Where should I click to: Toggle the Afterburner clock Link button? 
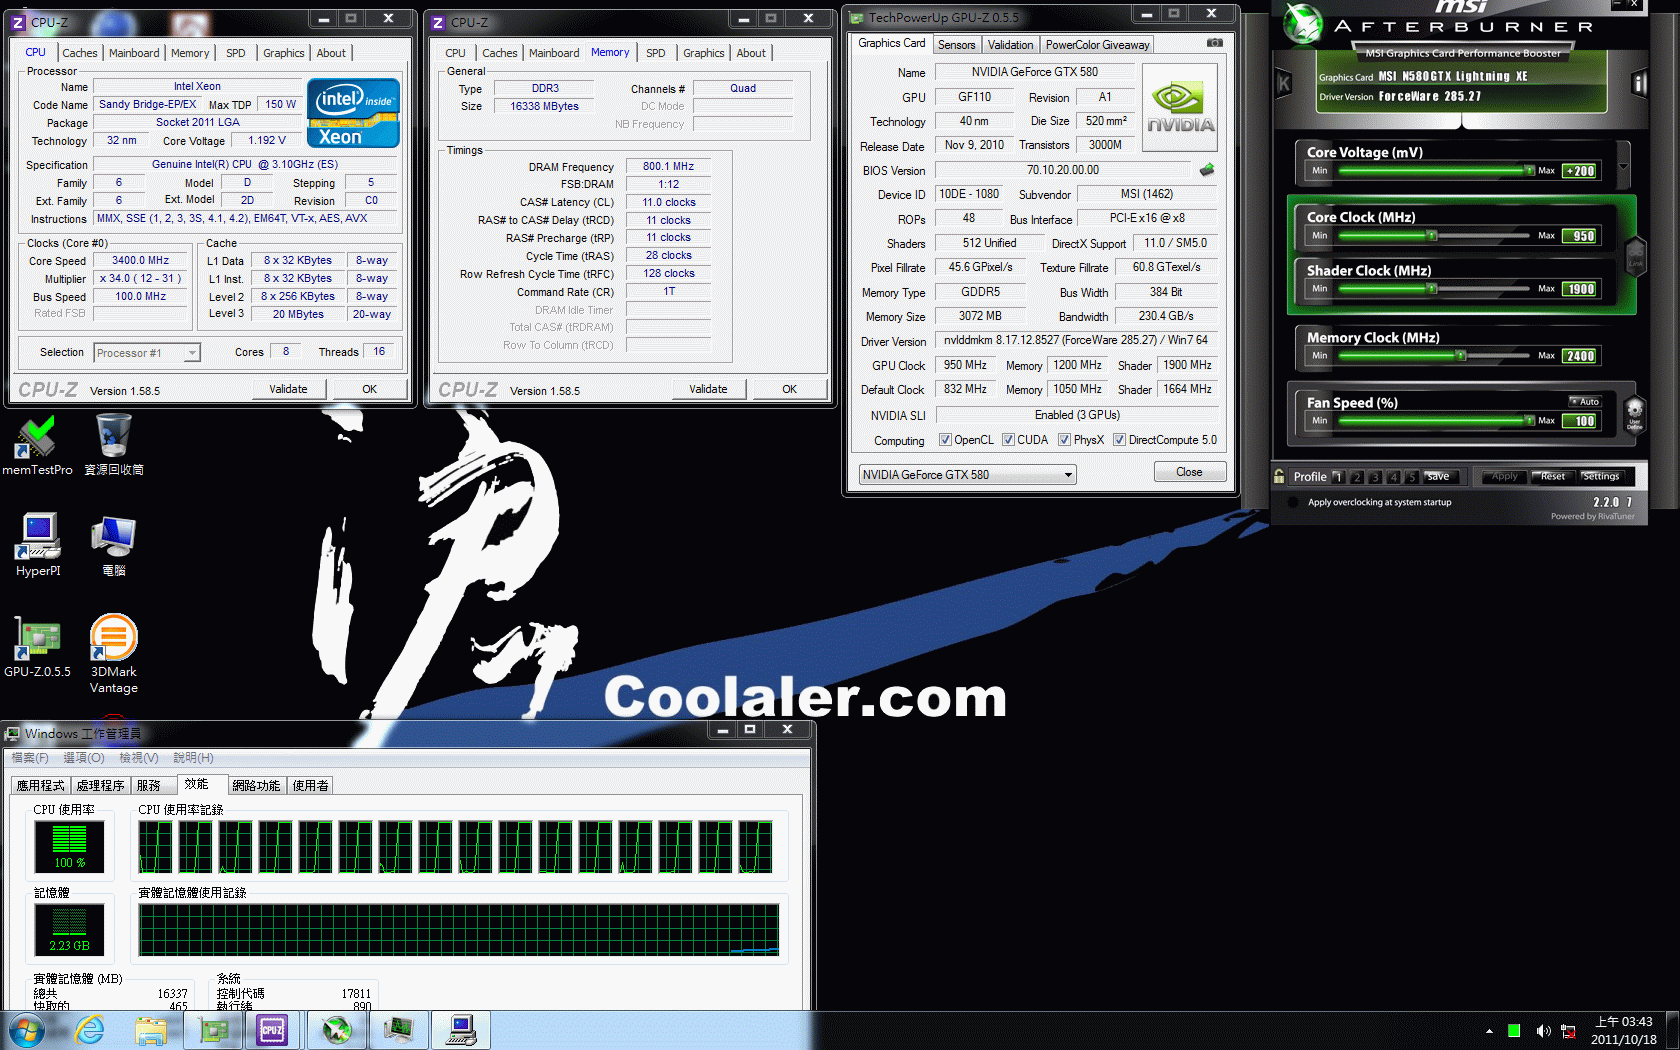1636,258
